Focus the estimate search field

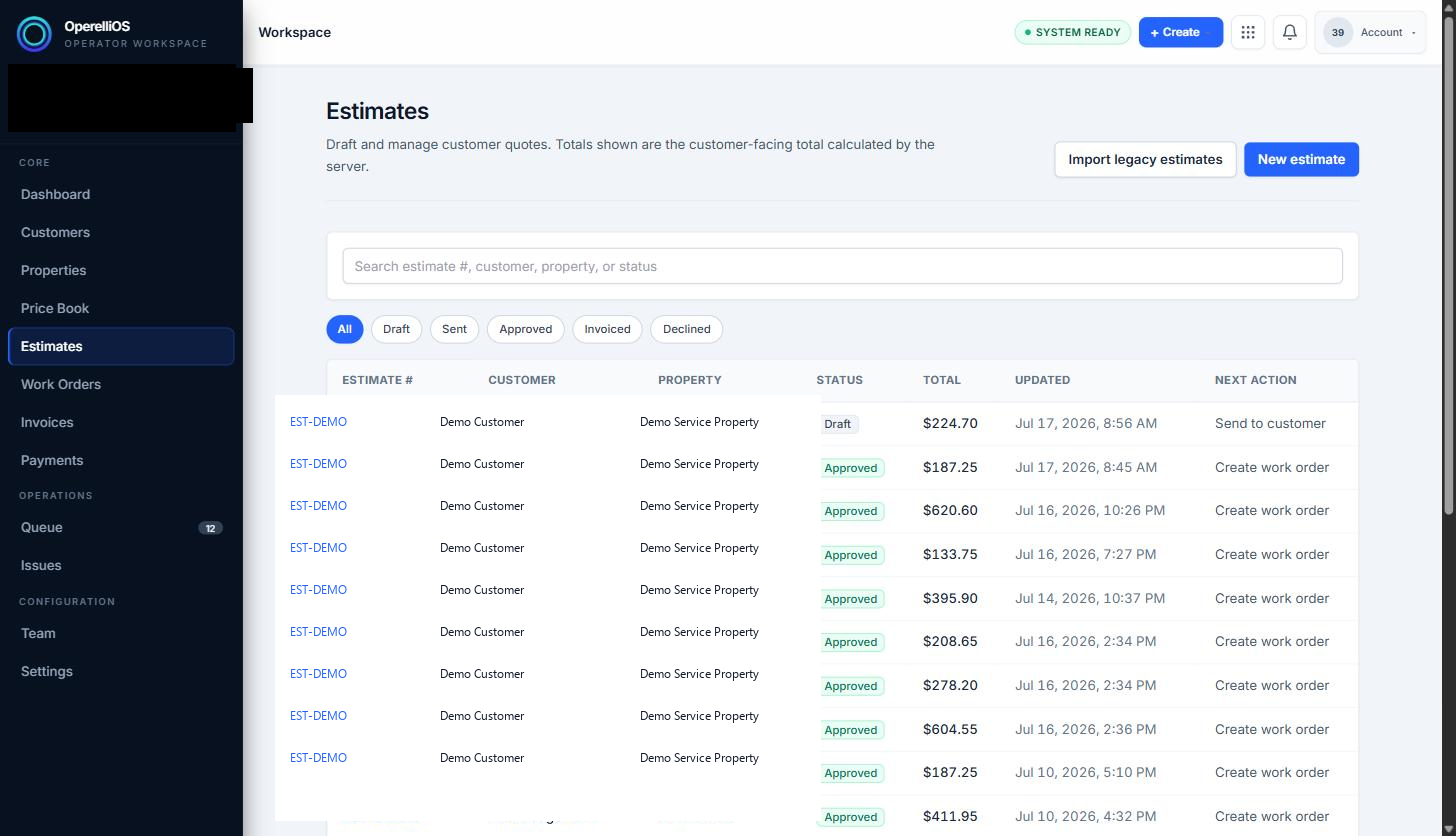(x=842, y=266)
